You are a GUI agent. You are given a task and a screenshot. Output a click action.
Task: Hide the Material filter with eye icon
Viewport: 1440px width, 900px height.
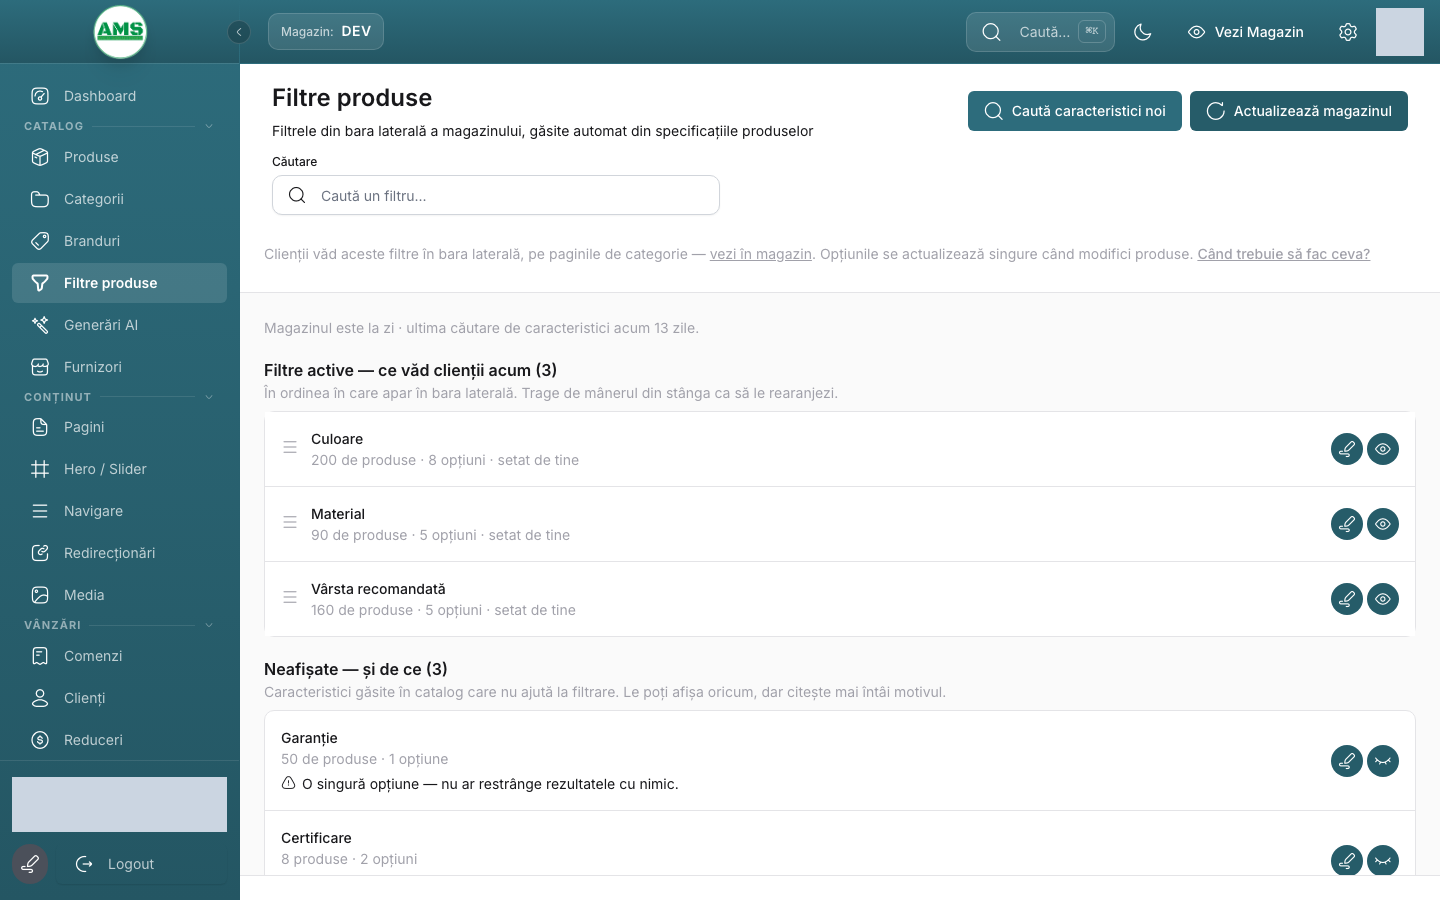click(1383, 524)
